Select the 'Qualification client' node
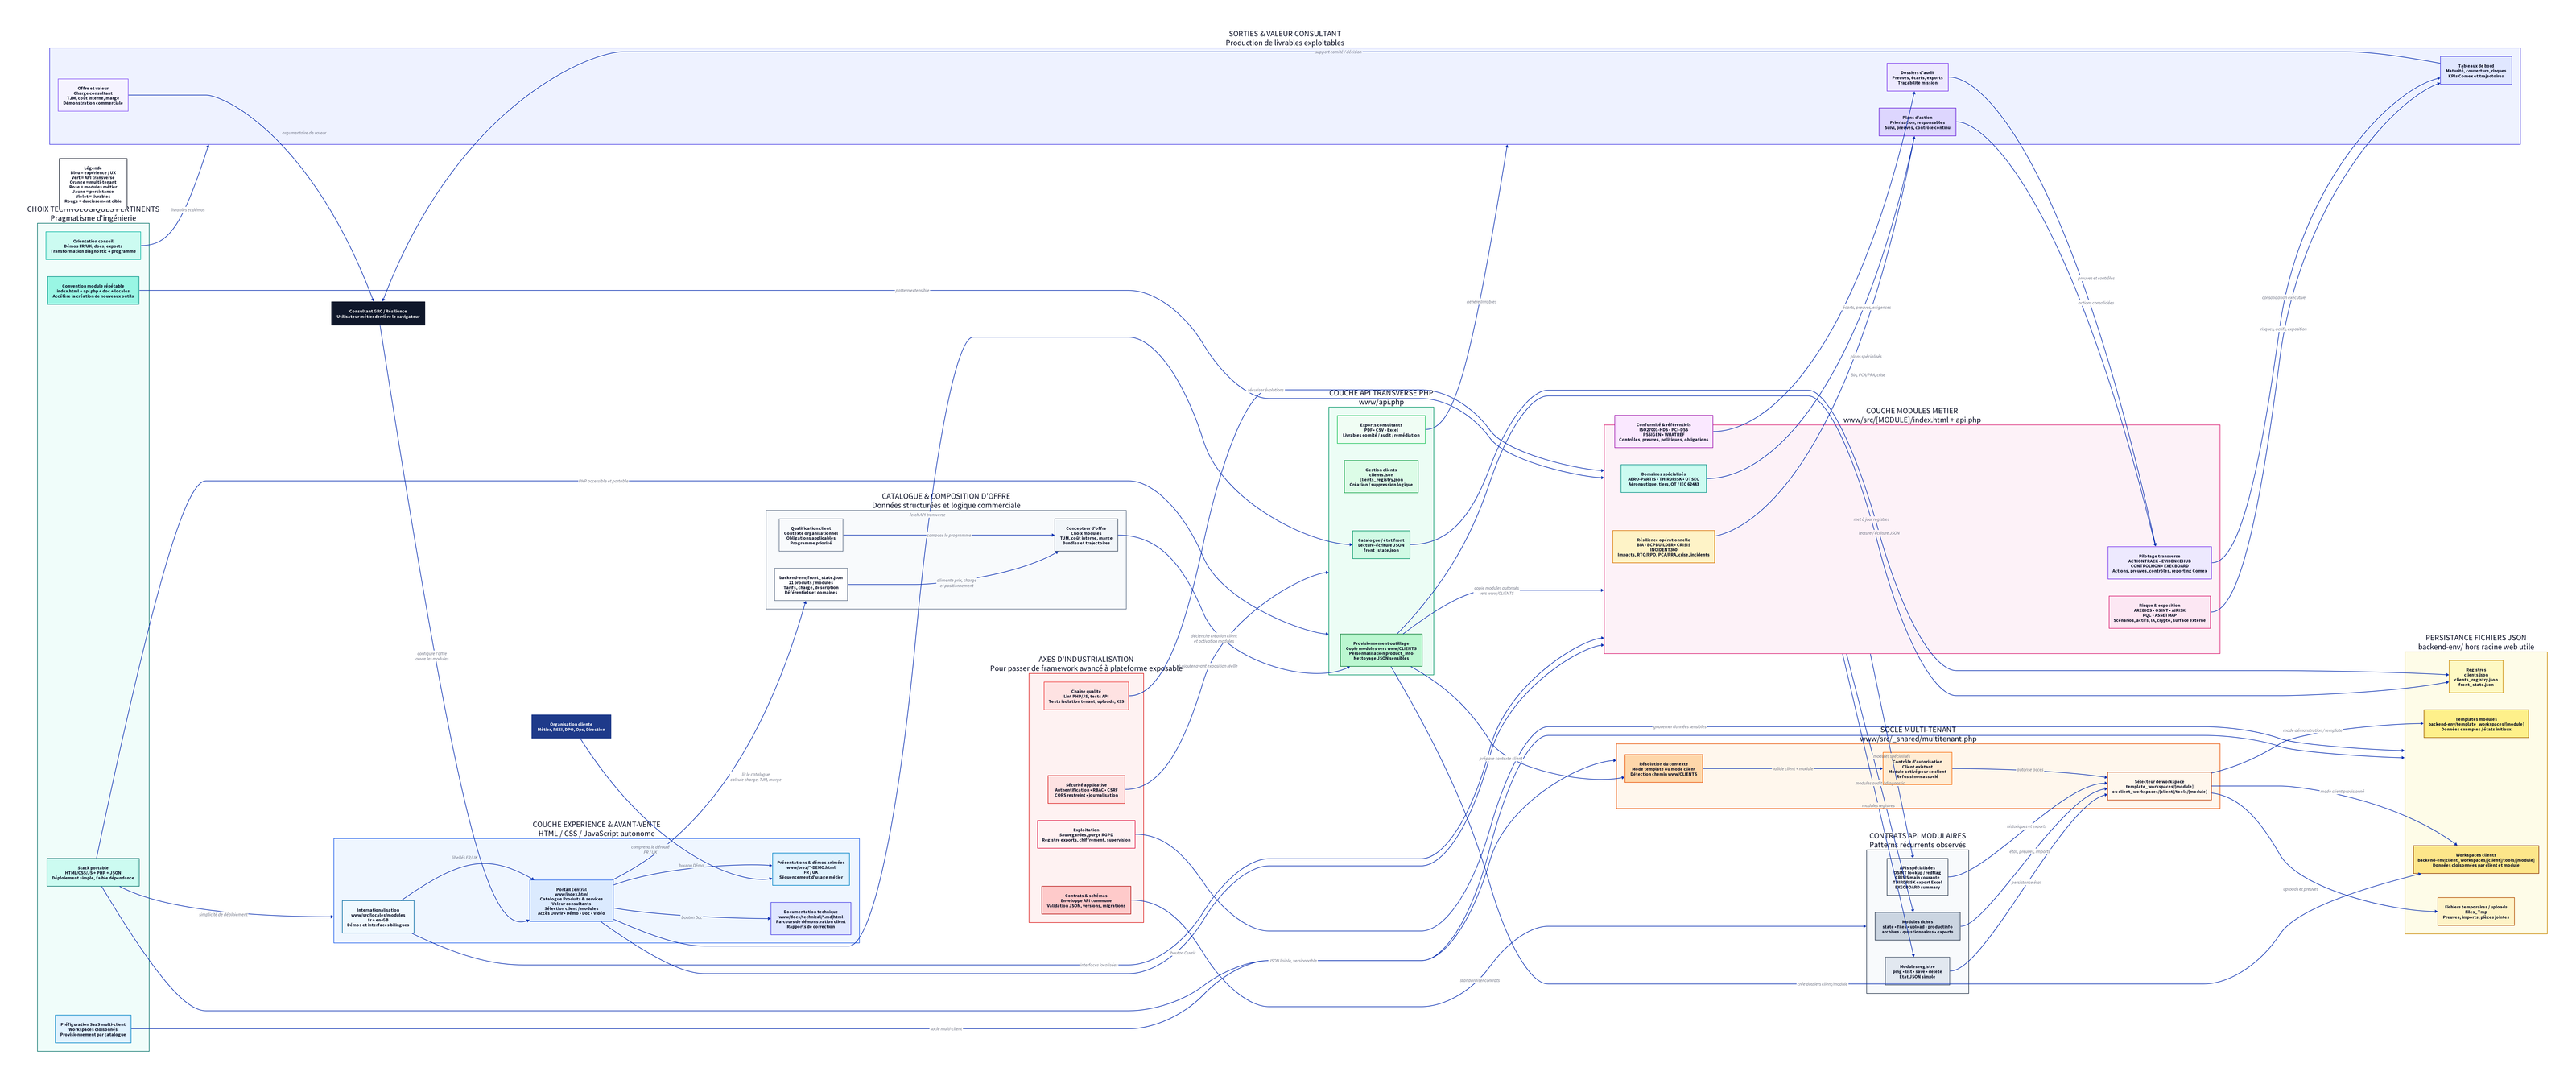The image size is (2576, 1080). pyautogui.click(x=811, y=535)
